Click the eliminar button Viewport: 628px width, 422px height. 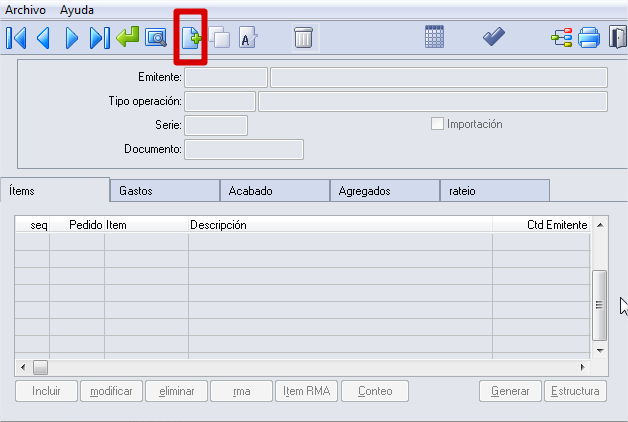pos(177,391)
